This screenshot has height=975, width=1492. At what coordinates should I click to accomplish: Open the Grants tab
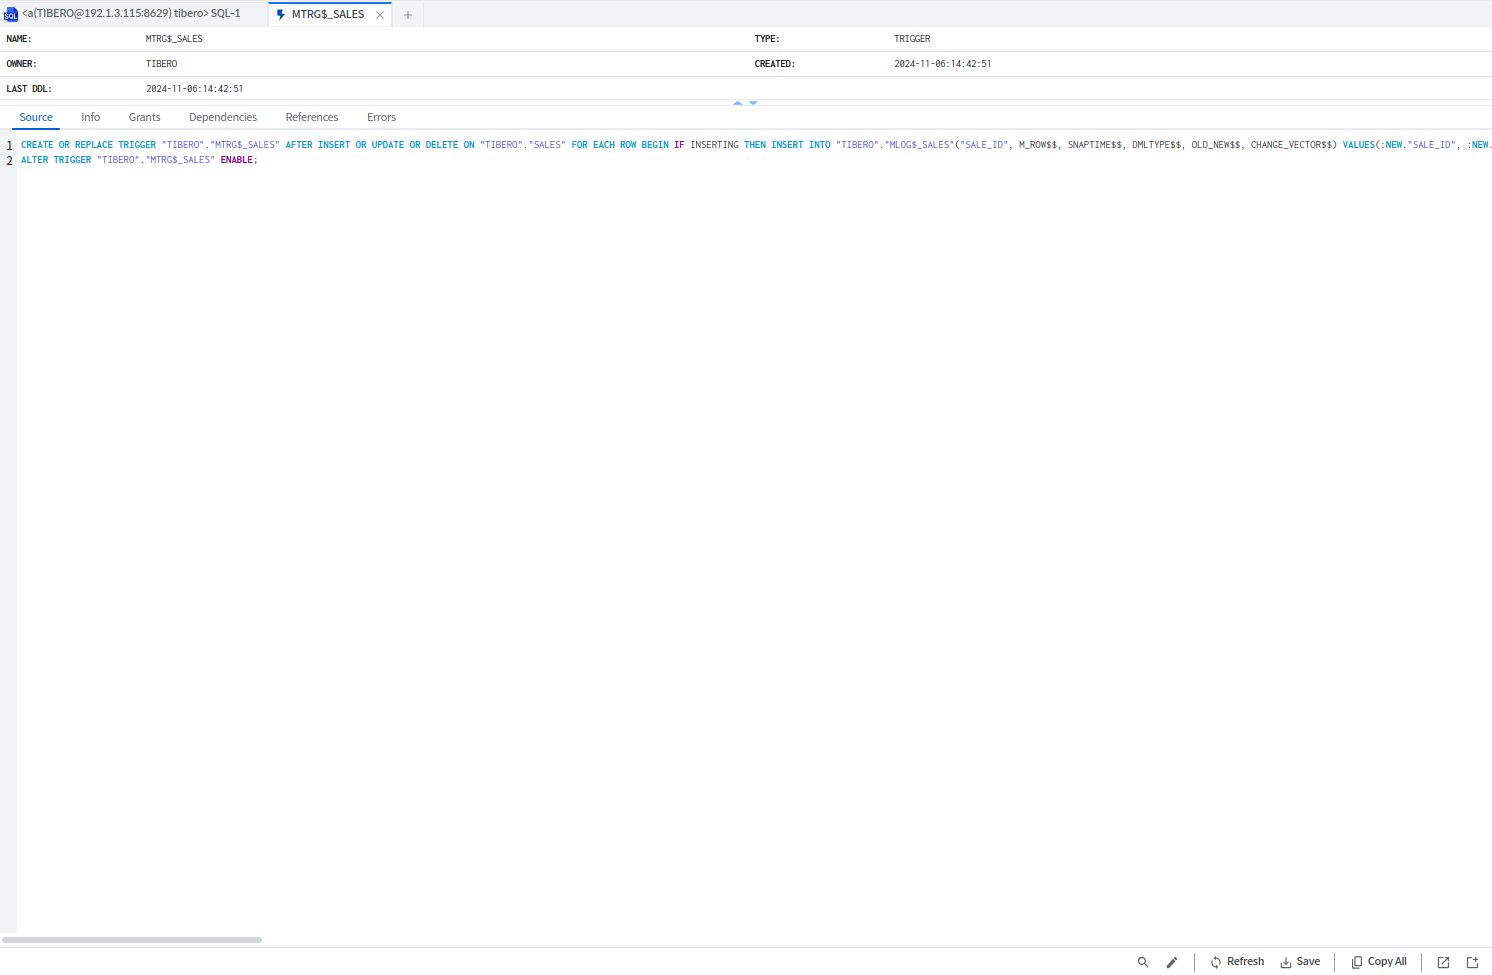[144, 117]
